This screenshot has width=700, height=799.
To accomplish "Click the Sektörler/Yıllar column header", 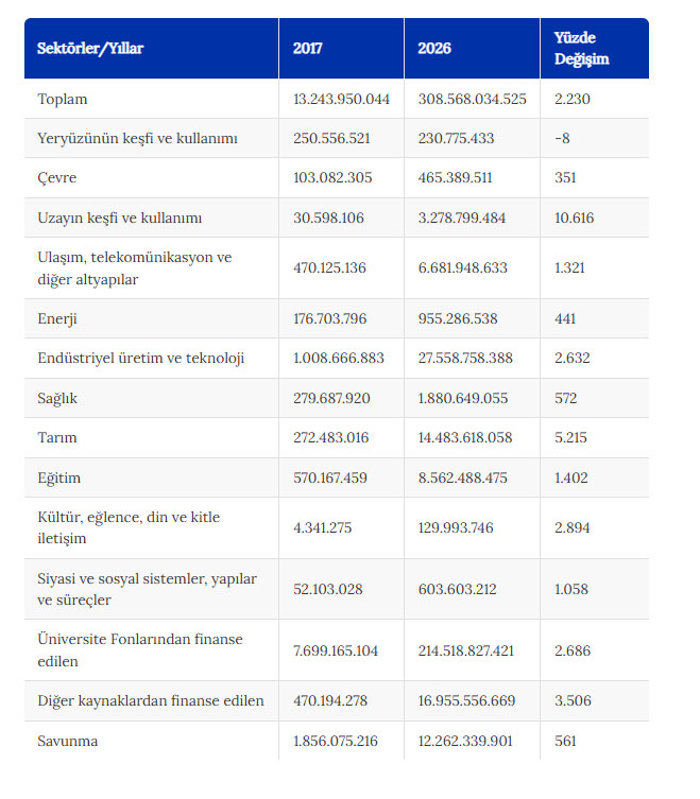I will (x=90, y=48).
